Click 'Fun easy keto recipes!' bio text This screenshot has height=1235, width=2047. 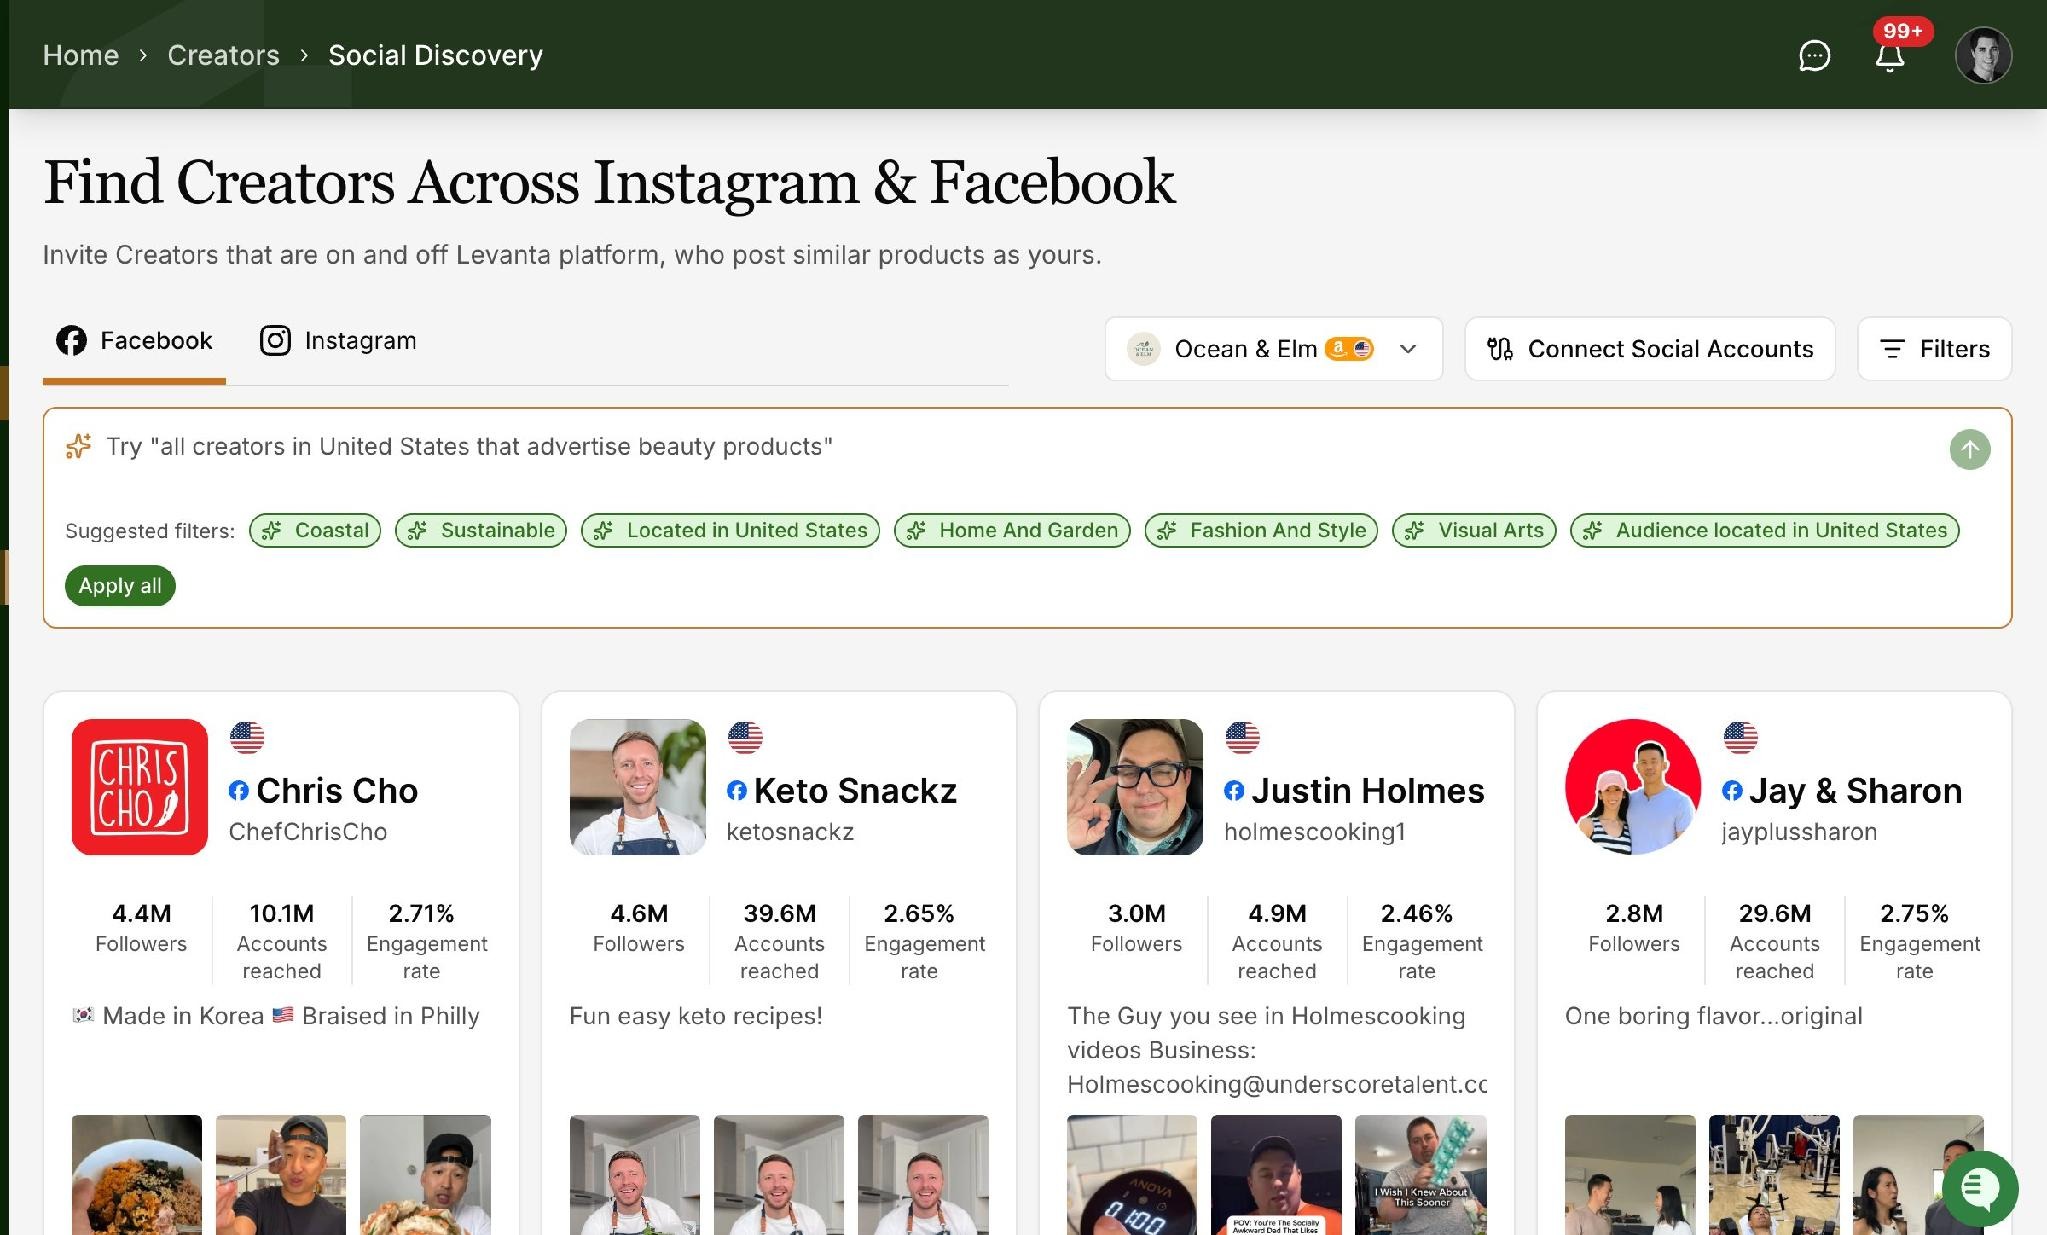pos(696,1016)
